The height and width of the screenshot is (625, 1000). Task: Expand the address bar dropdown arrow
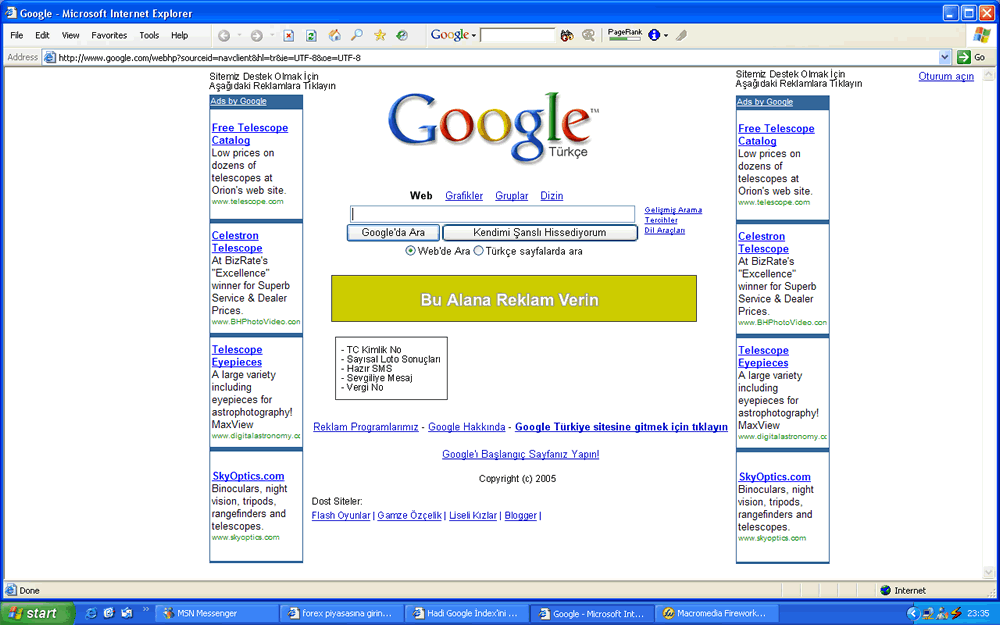coord(945,57)
